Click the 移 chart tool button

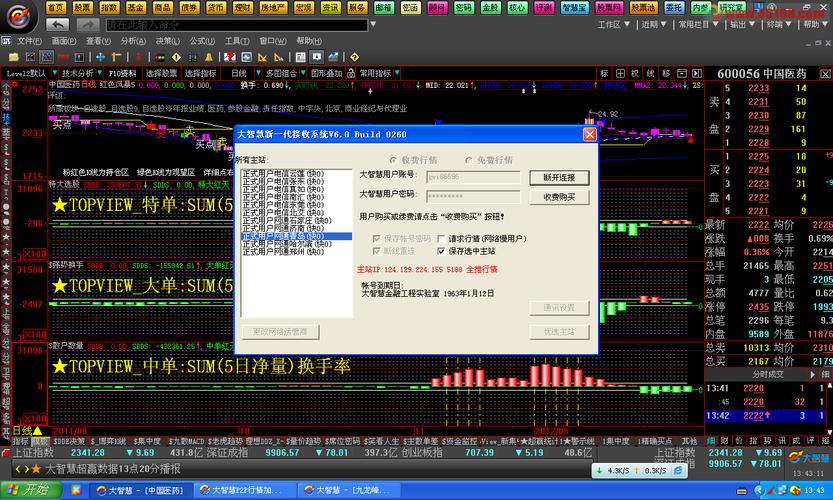point(666,73)
